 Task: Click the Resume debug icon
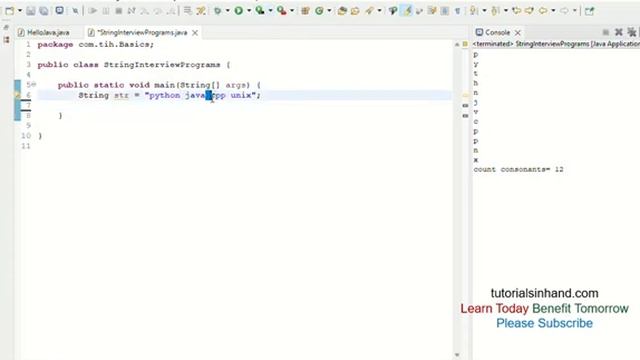(x=93, y=11)
